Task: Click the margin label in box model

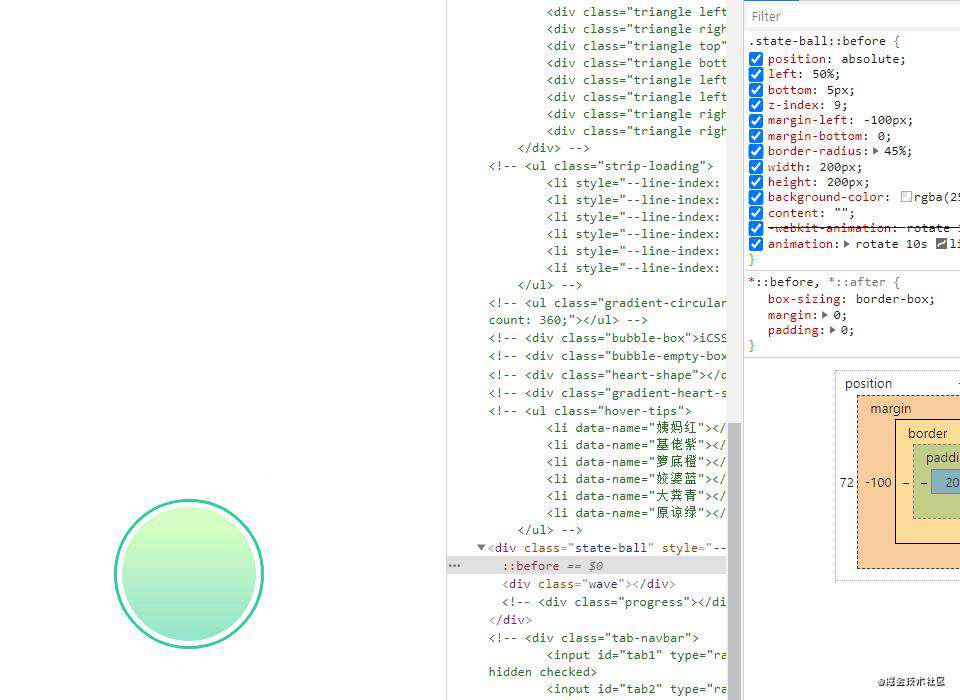Action: coord(891,408)
